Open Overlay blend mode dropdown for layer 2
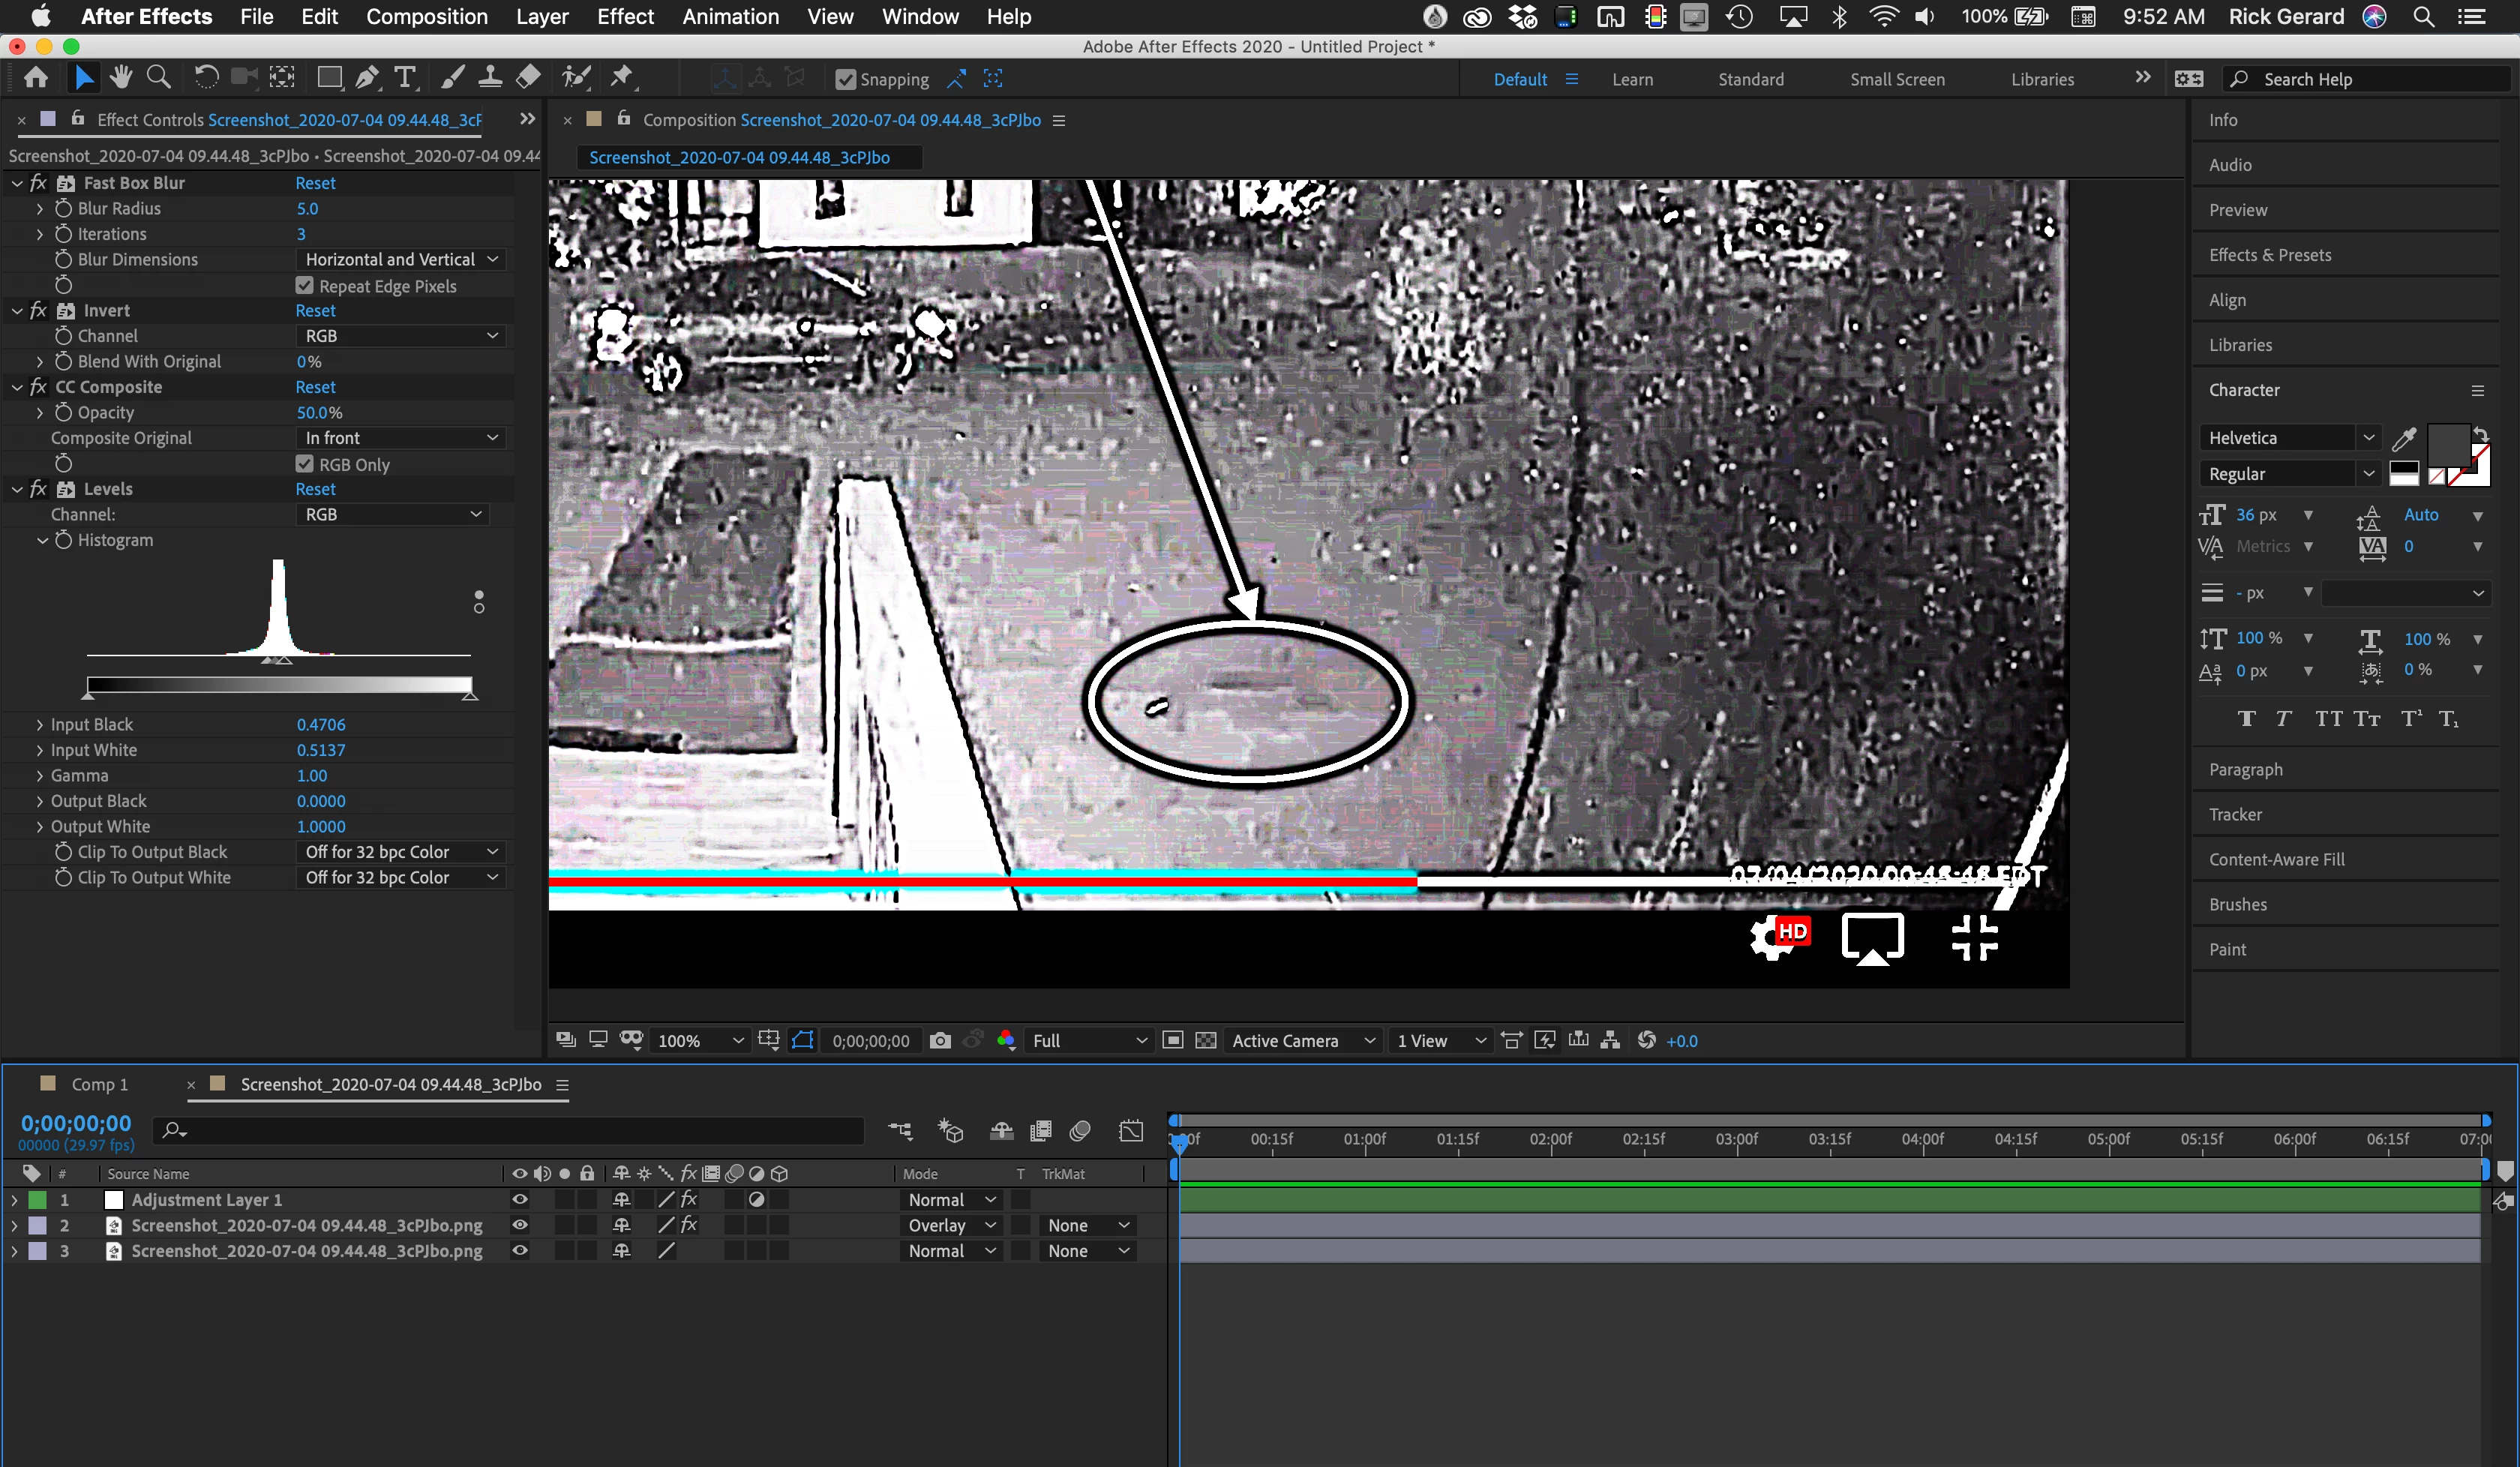 tap(950, 1225)
